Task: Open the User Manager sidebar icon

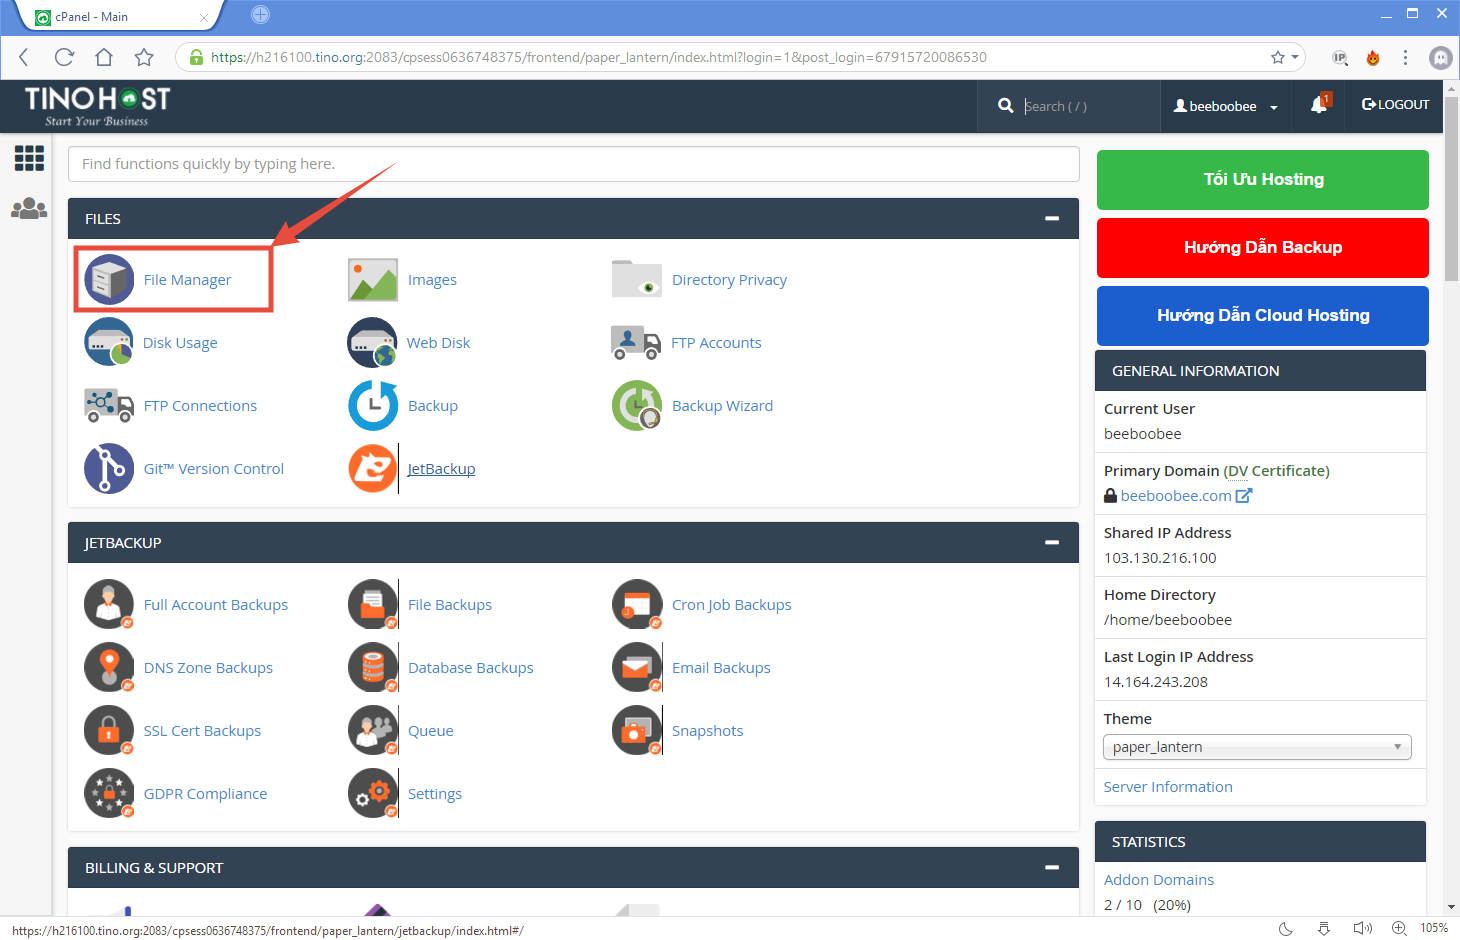Action: (x=29, y=208)
